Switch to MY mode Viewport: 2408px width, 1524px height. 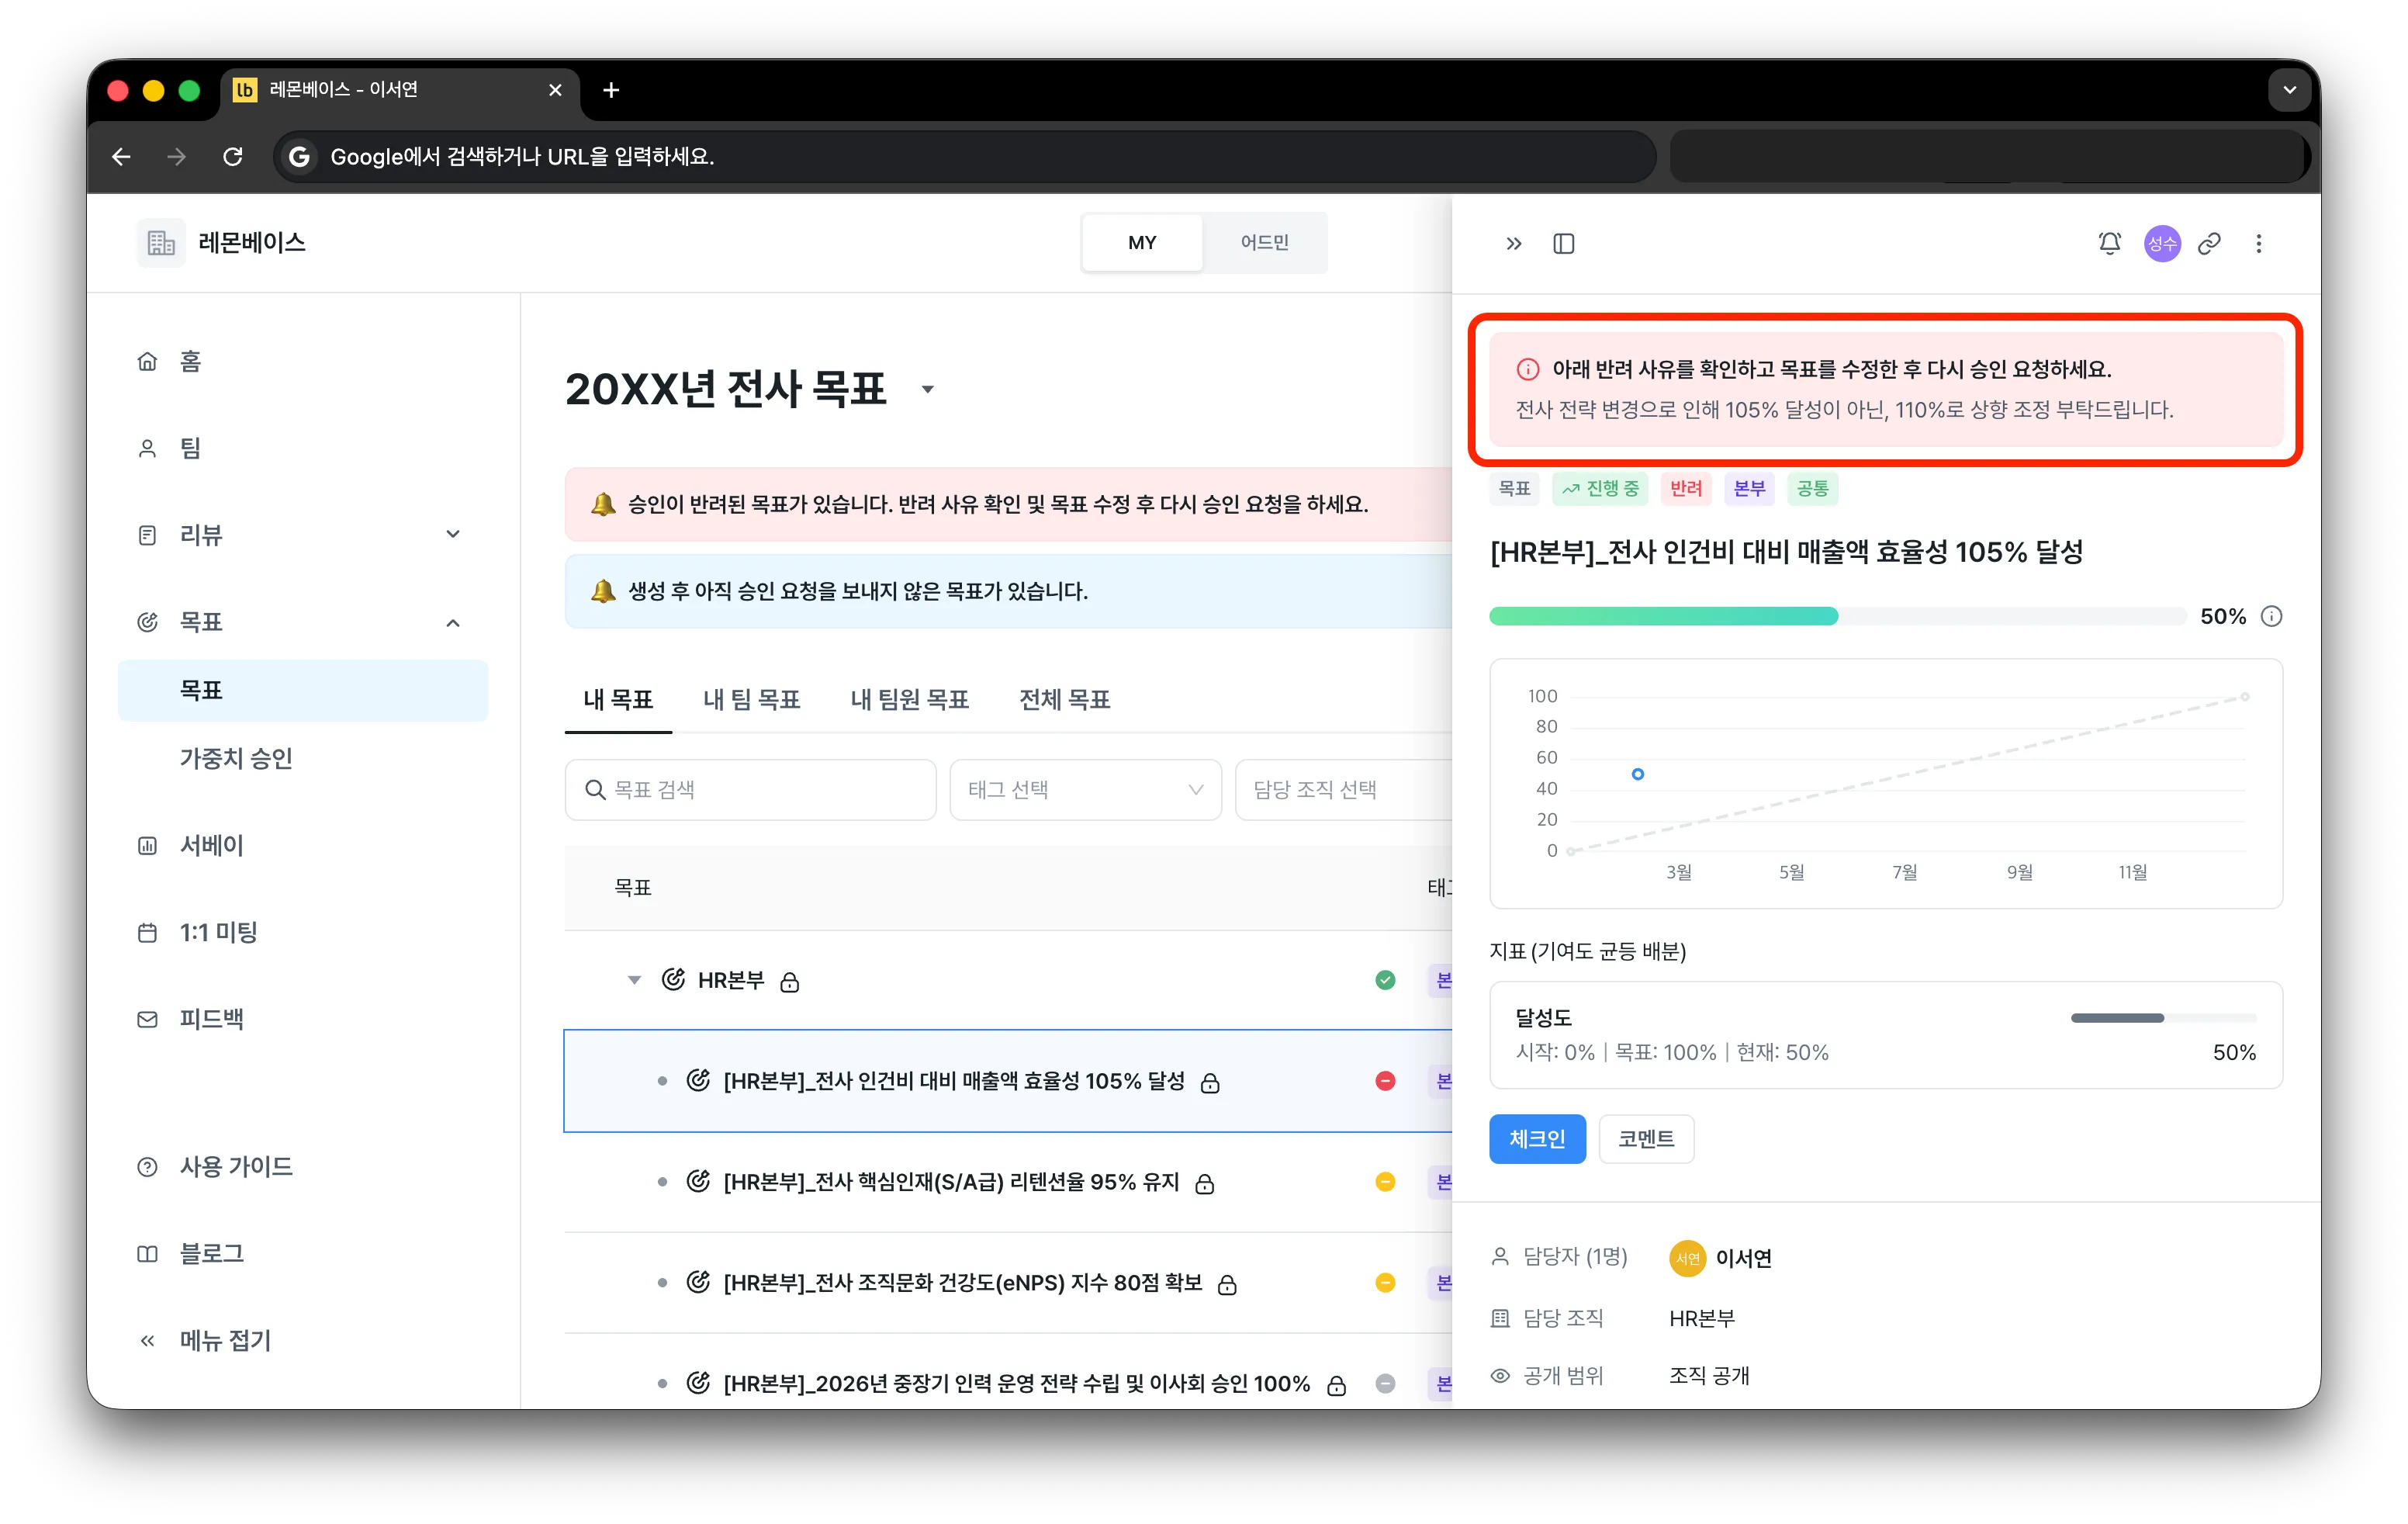[1141, 242]
